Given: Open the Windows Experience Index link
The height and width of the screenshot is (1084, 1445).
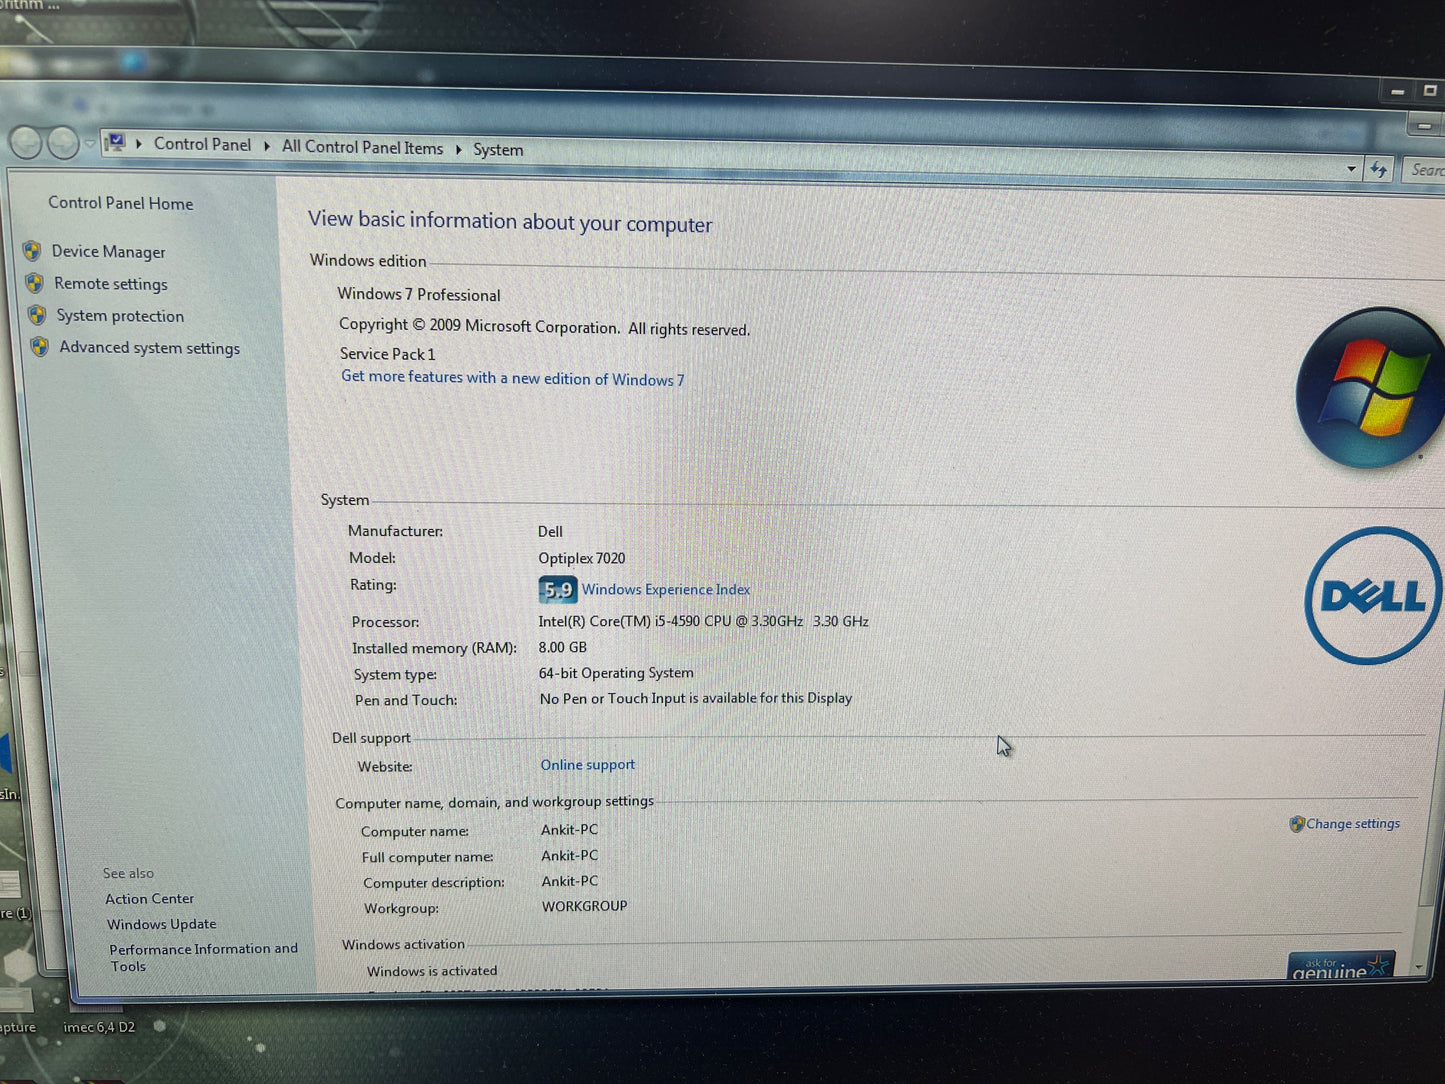Looking at the screenshot, I should click(x=665, y=590).
